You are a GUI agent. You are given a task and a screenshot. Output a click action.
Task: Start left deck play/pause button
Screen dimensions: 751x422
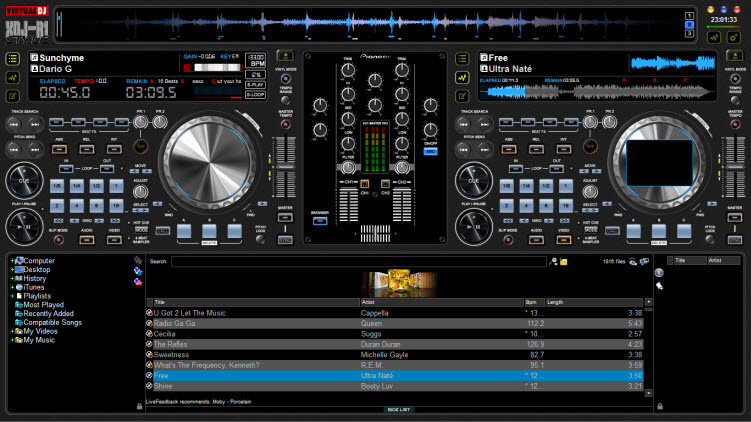(24, 227)
